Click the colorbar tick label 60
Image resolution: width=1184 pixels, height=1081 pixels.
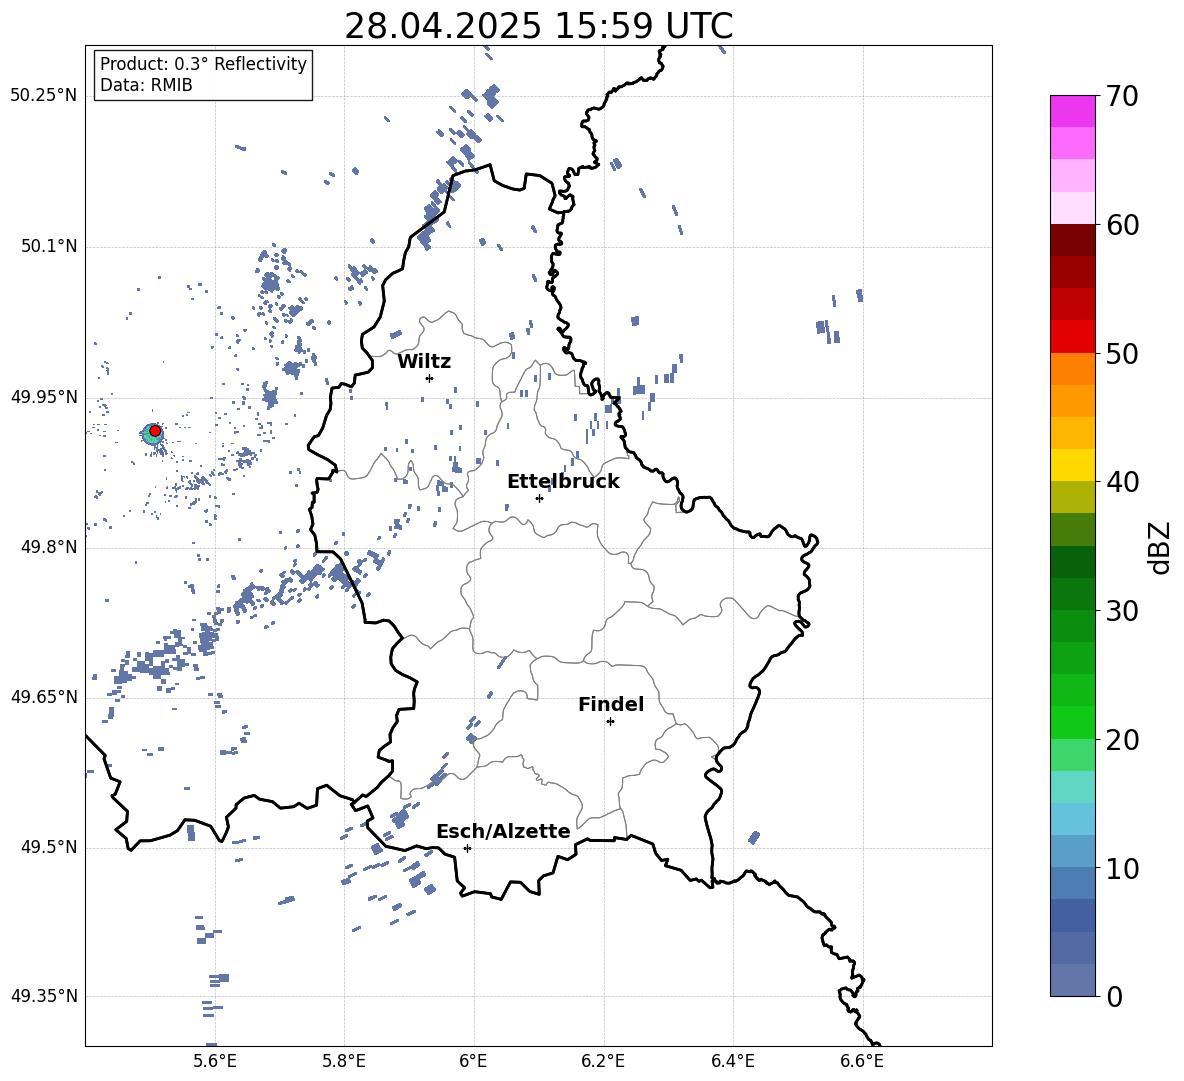1123,225
